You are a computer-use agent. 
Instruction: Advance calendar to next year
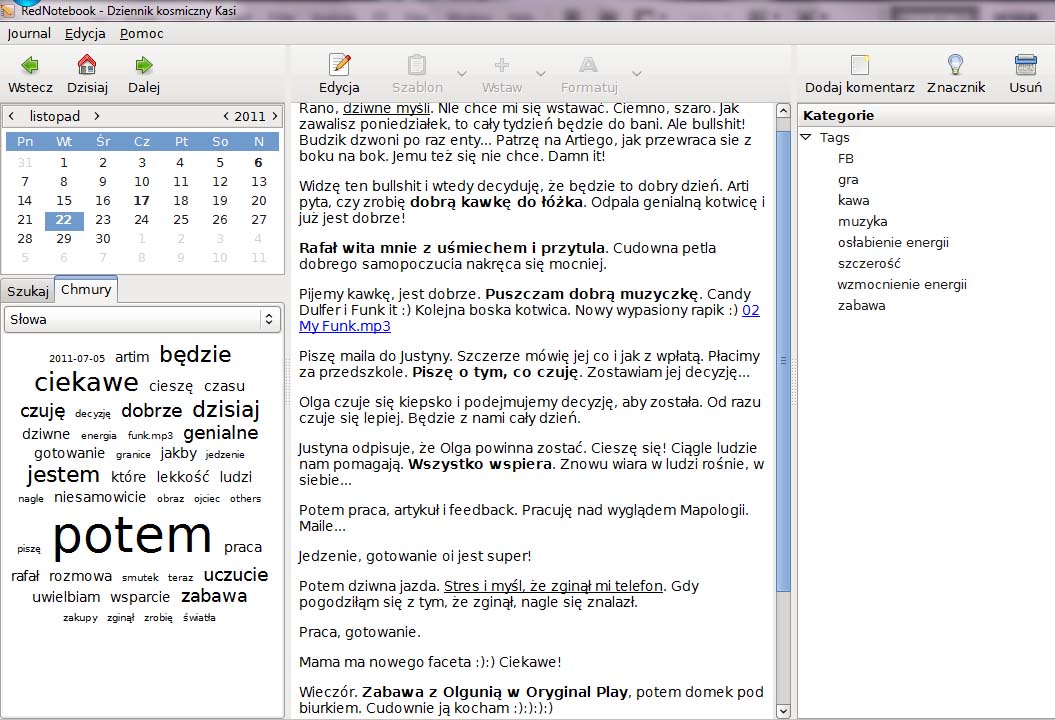pos(275,117)
